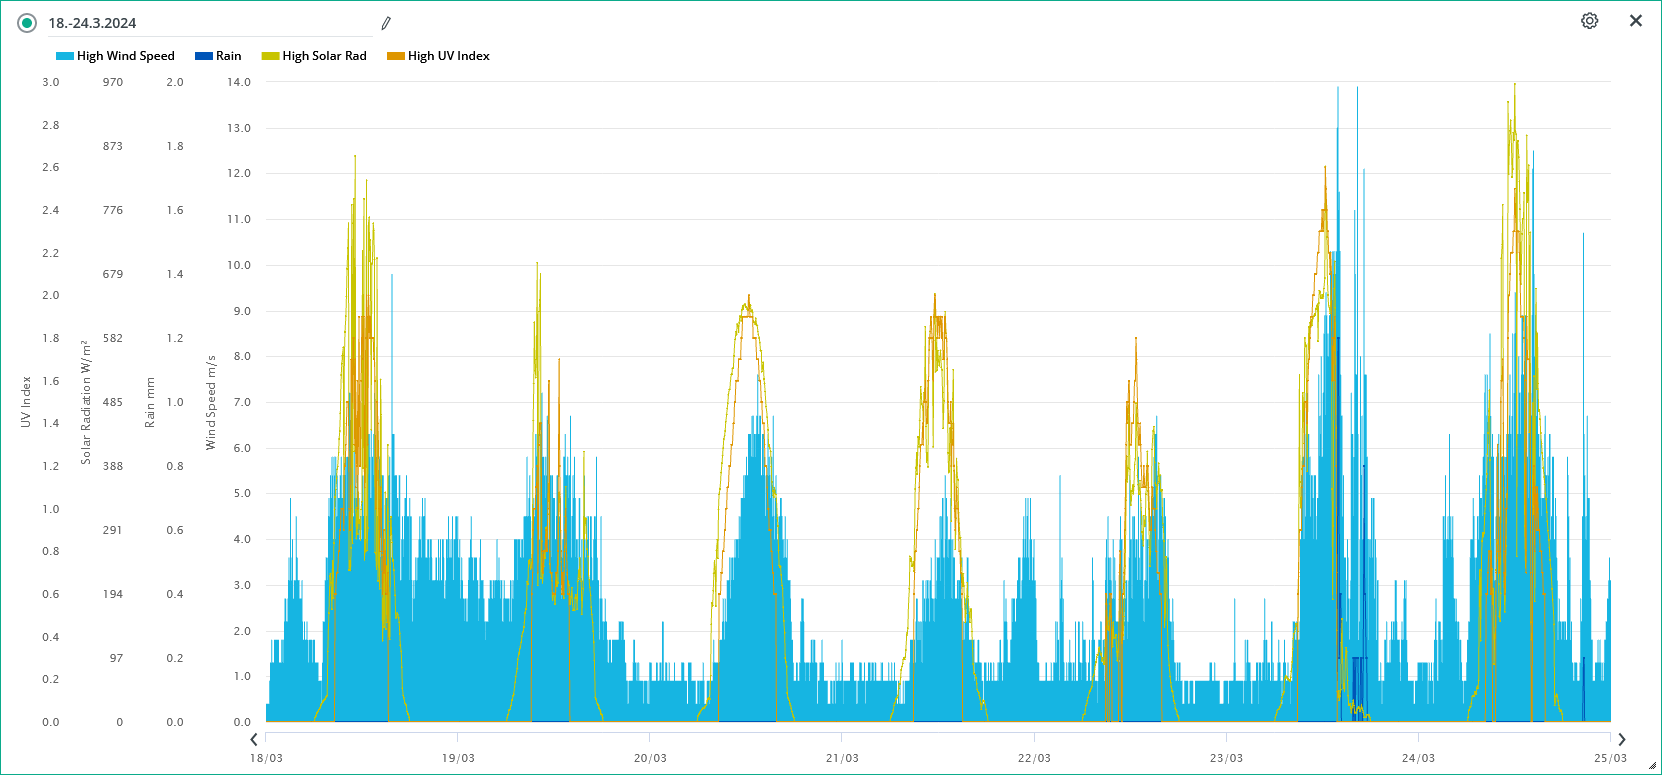This screenshot has height=775, width=1662.
Task: Close the chart with the X button
Action: 1636,21
